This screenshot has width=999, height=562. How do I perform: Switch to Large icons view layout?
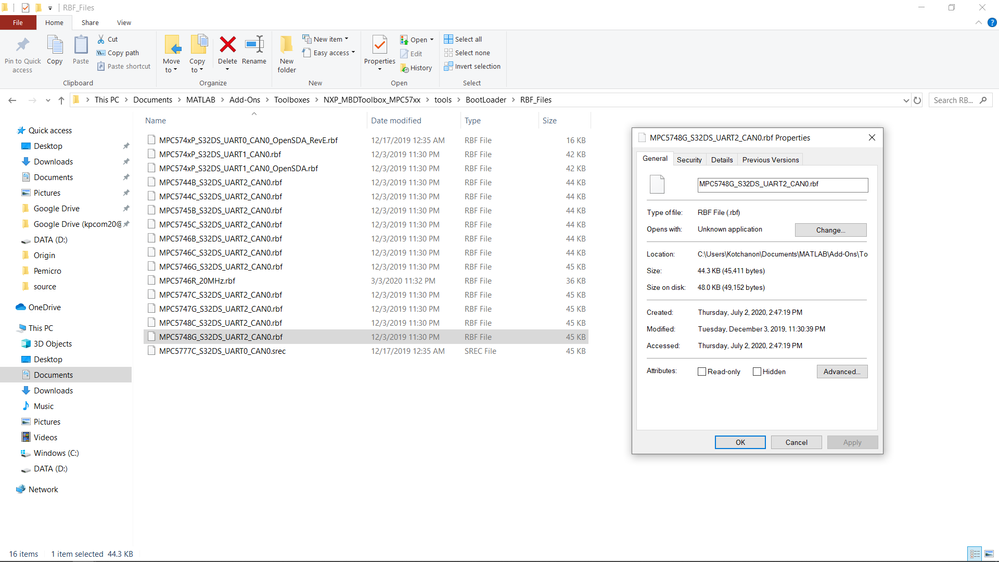989,554
